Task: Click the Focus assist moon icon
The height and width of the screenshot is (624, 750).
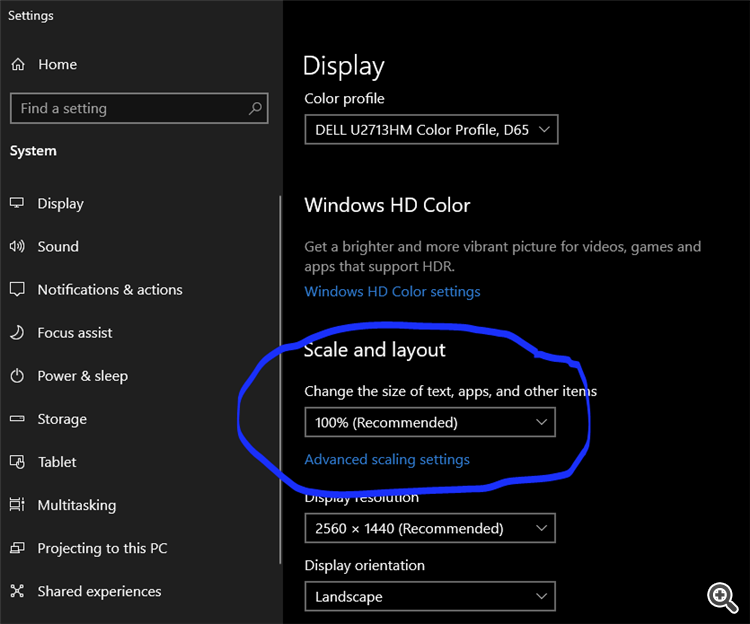Action: [x=17, y=332]
